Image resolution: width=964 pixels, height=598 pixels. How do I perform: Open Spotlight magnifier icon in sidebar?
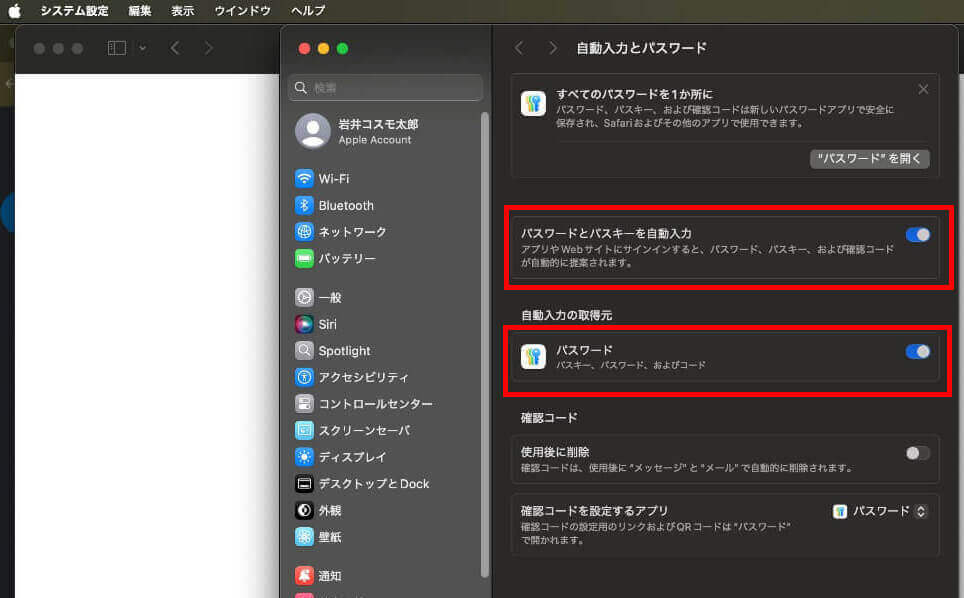(304, 350)
